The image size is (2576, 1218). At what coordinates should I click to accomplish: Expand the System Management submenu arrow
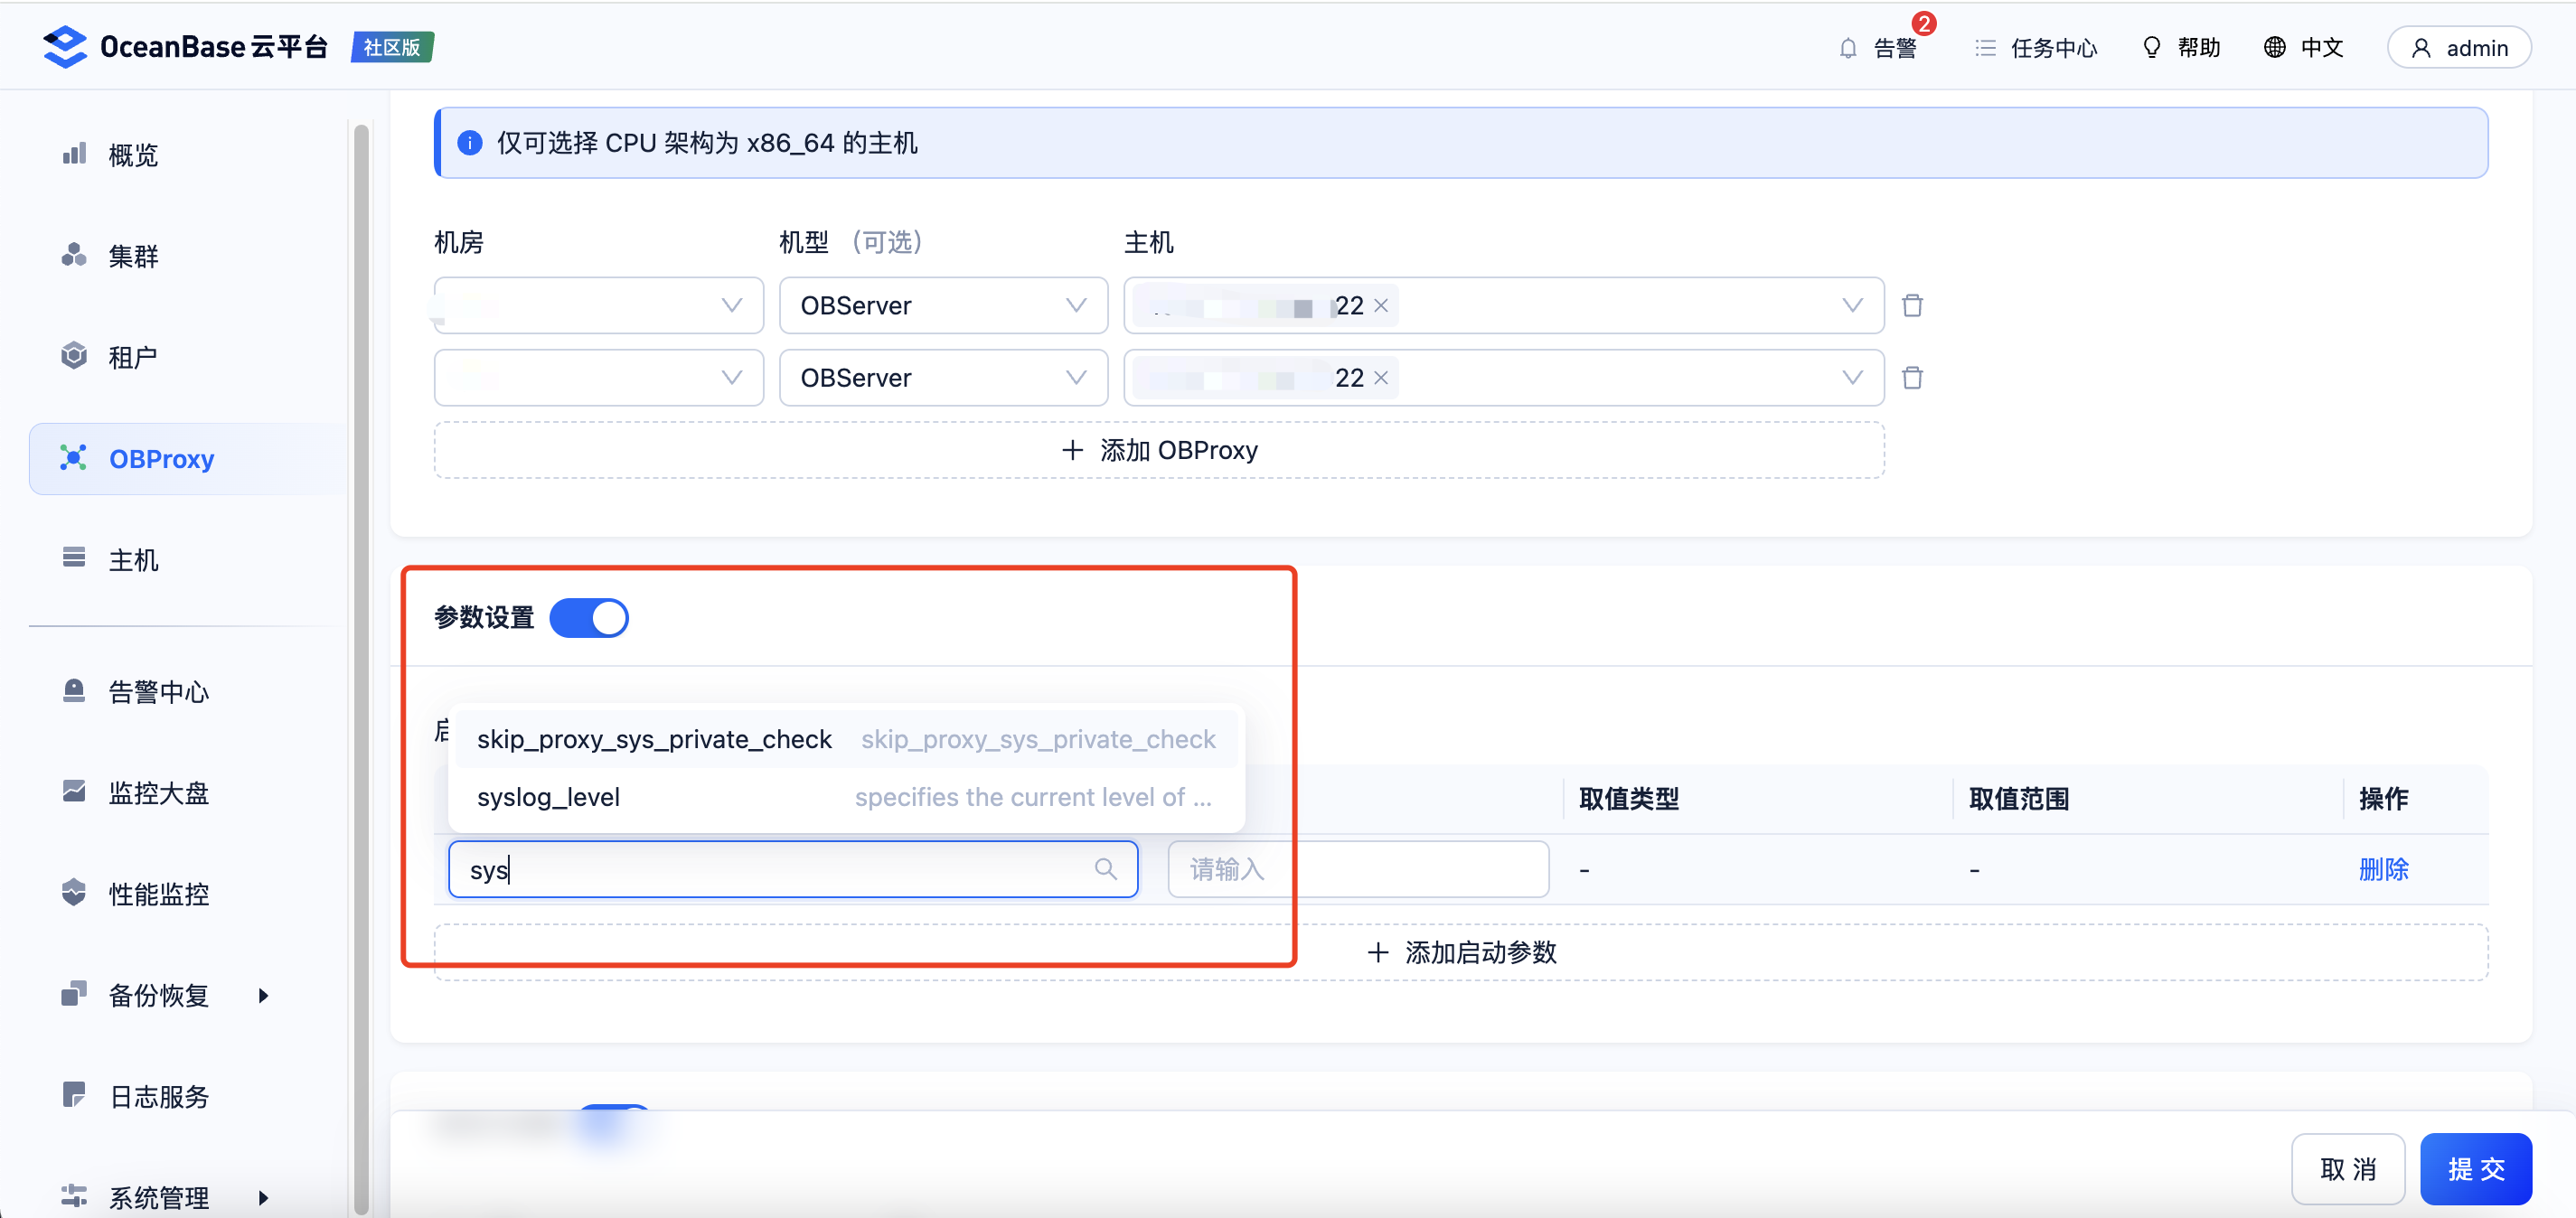coord(263,1198)
